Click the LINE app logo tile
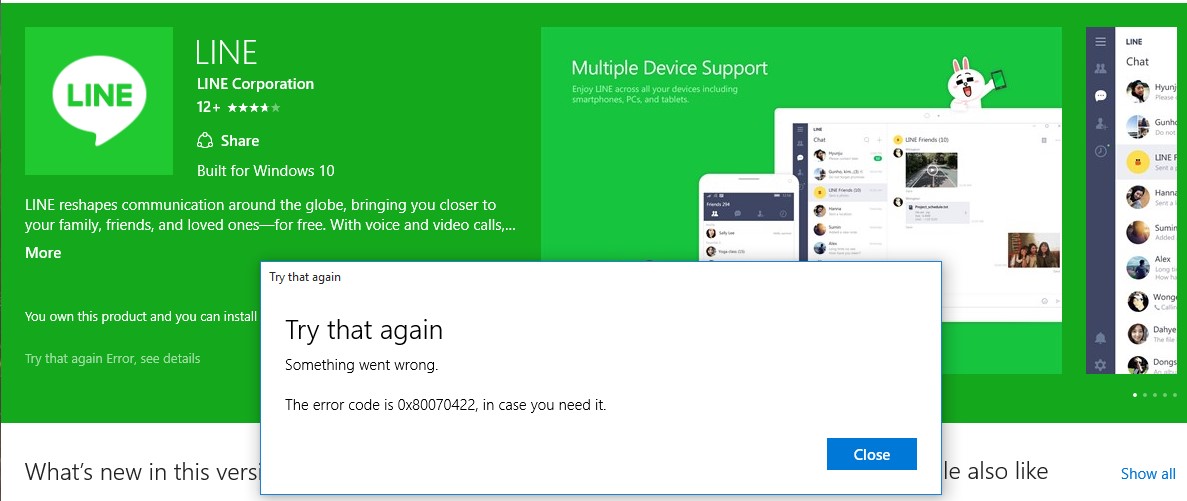Screen dimensions: 1187x501 pos(98,101)
